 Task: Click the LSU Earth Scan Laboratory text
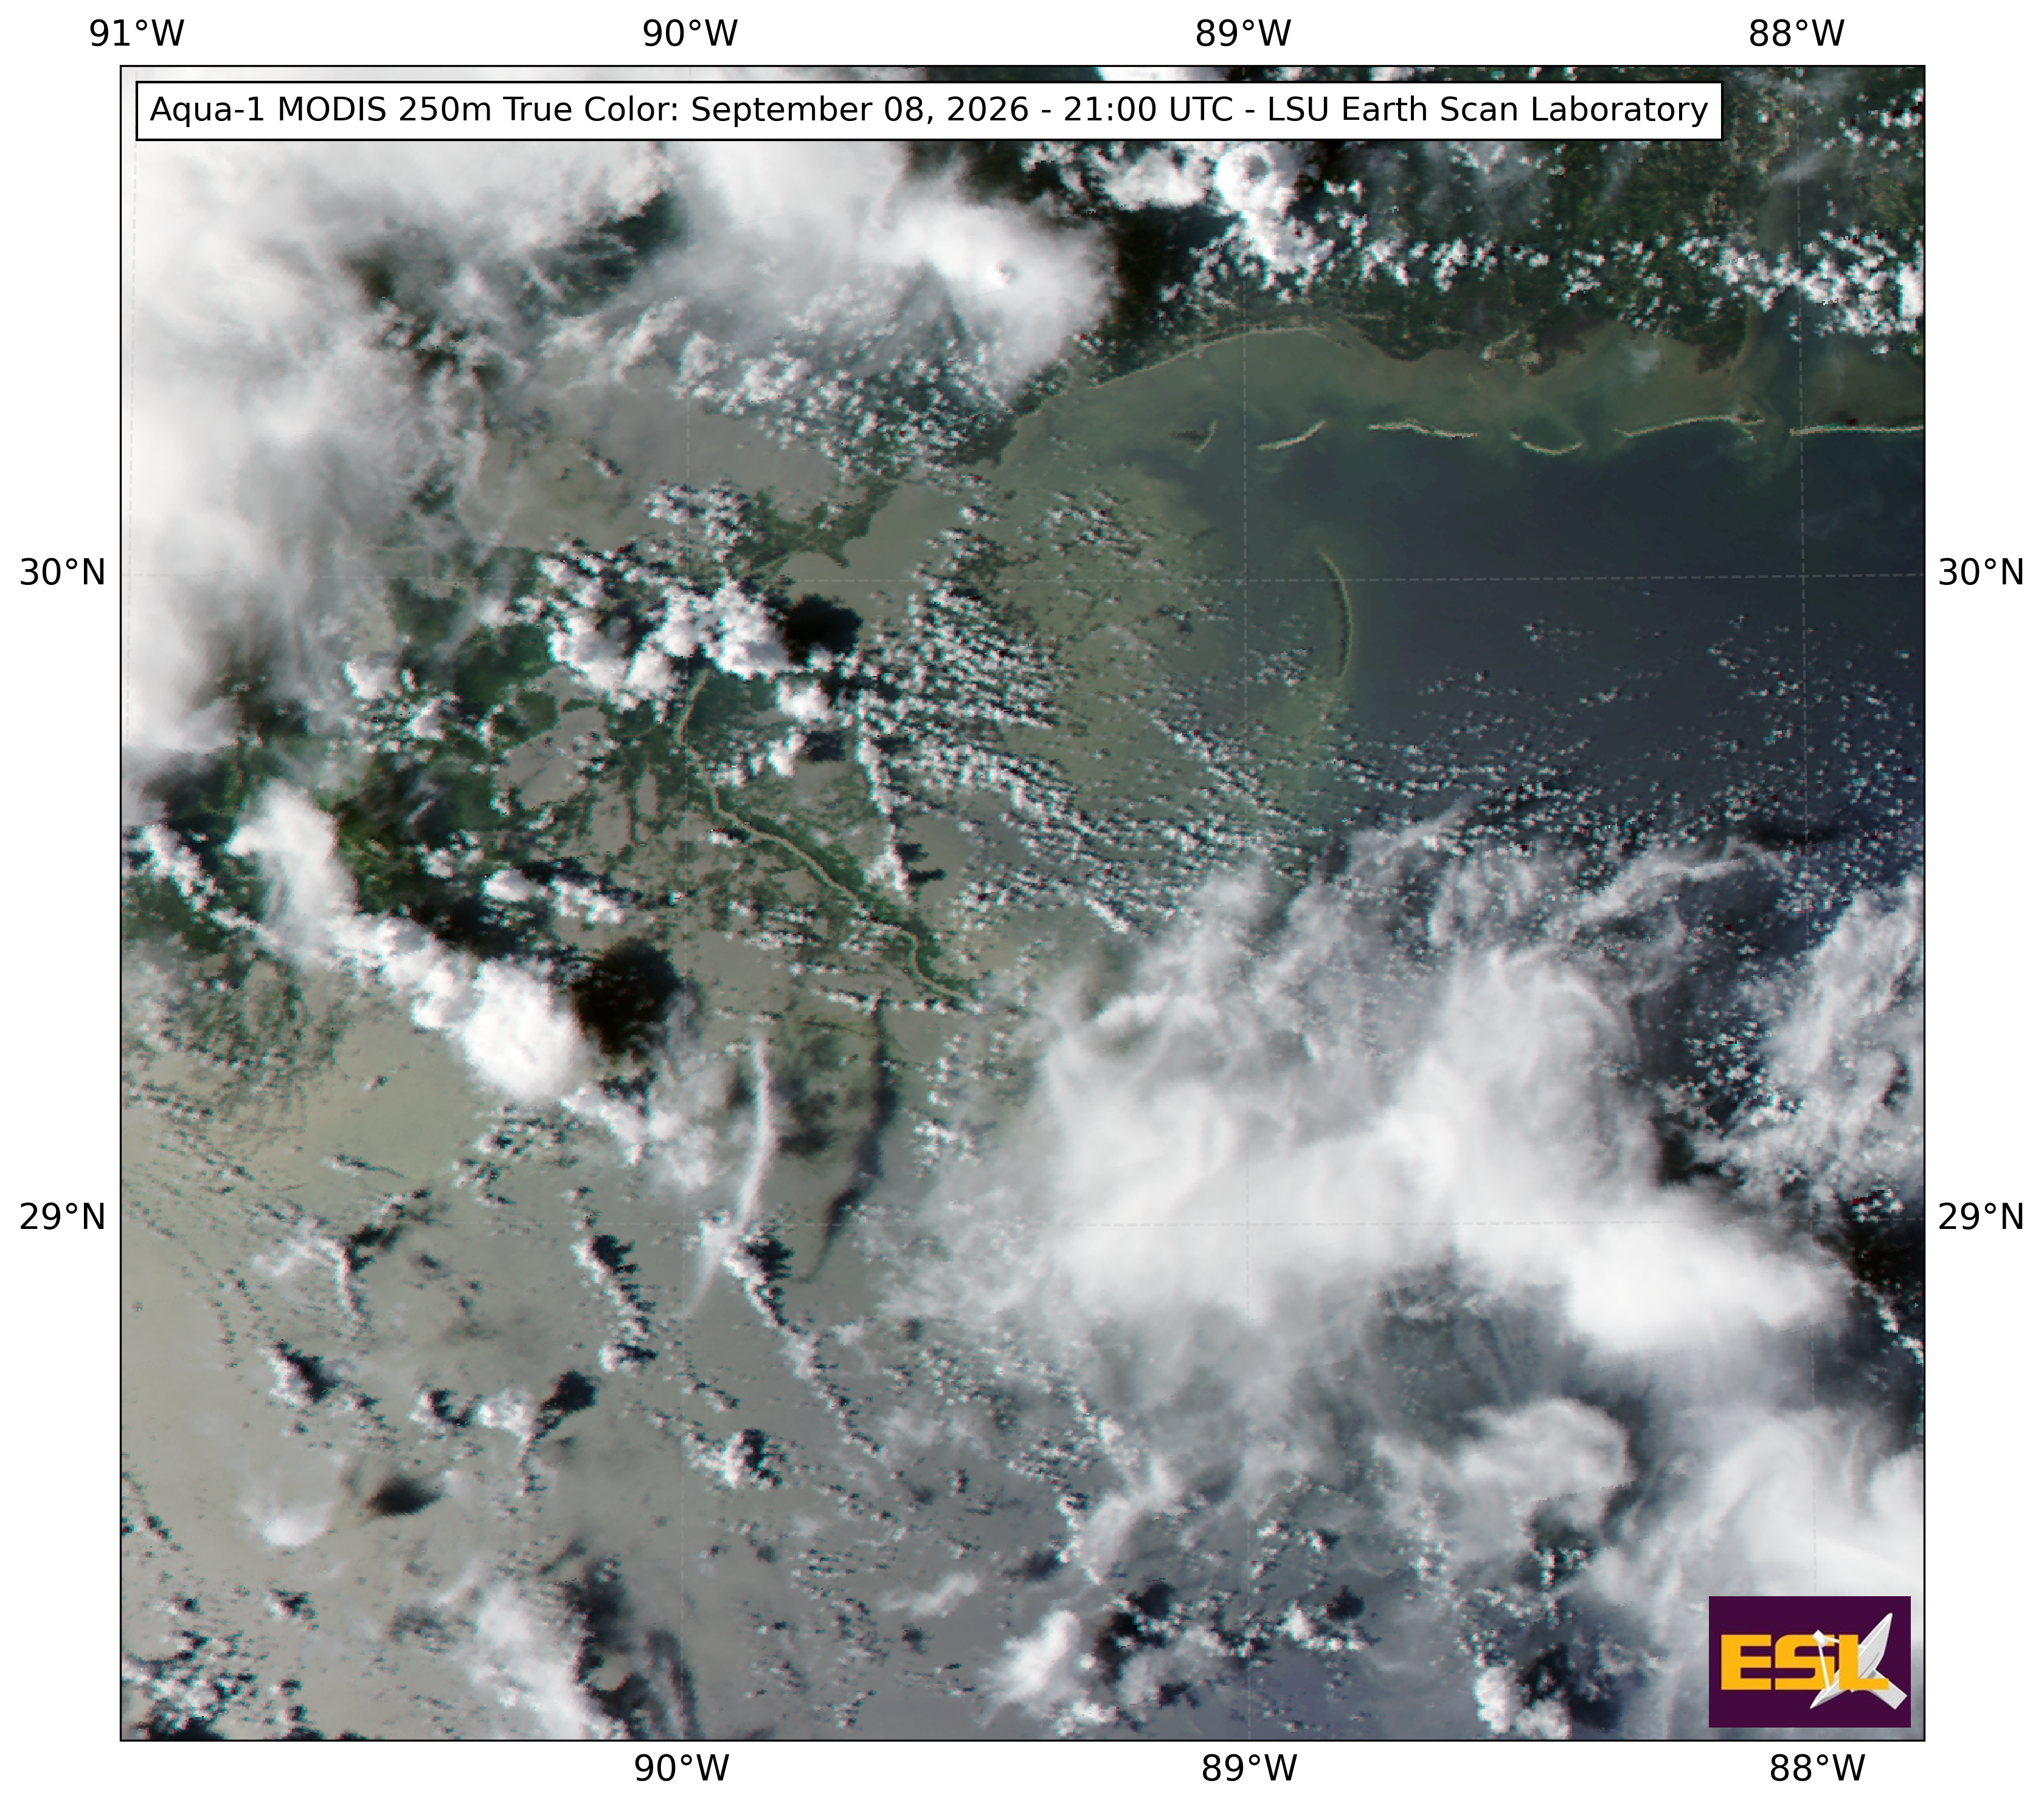pos(1487,110)
